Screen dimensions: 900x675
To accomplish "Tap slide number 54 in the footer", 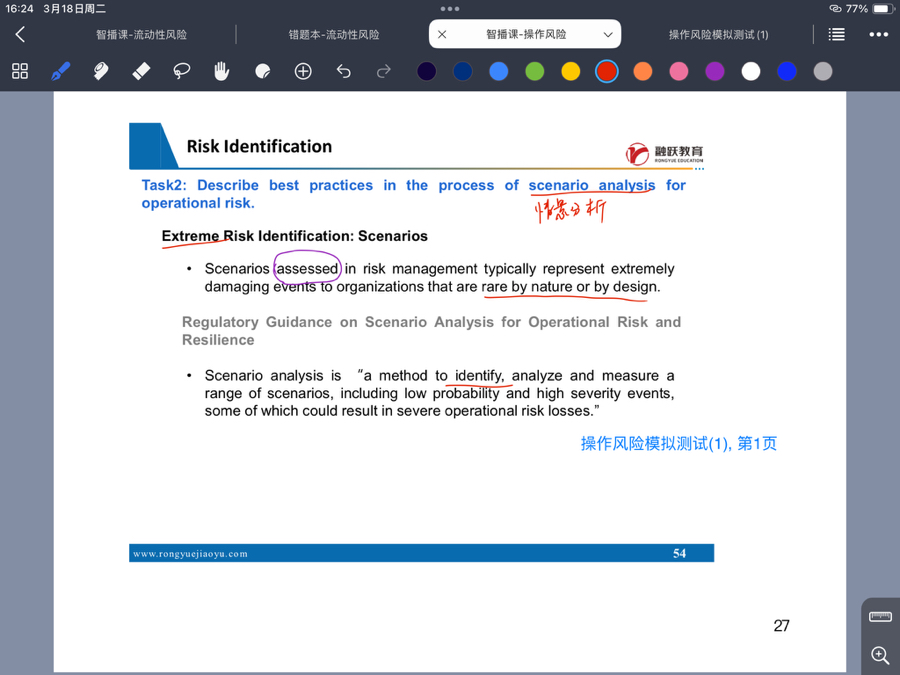I will [x=680, y=553].
